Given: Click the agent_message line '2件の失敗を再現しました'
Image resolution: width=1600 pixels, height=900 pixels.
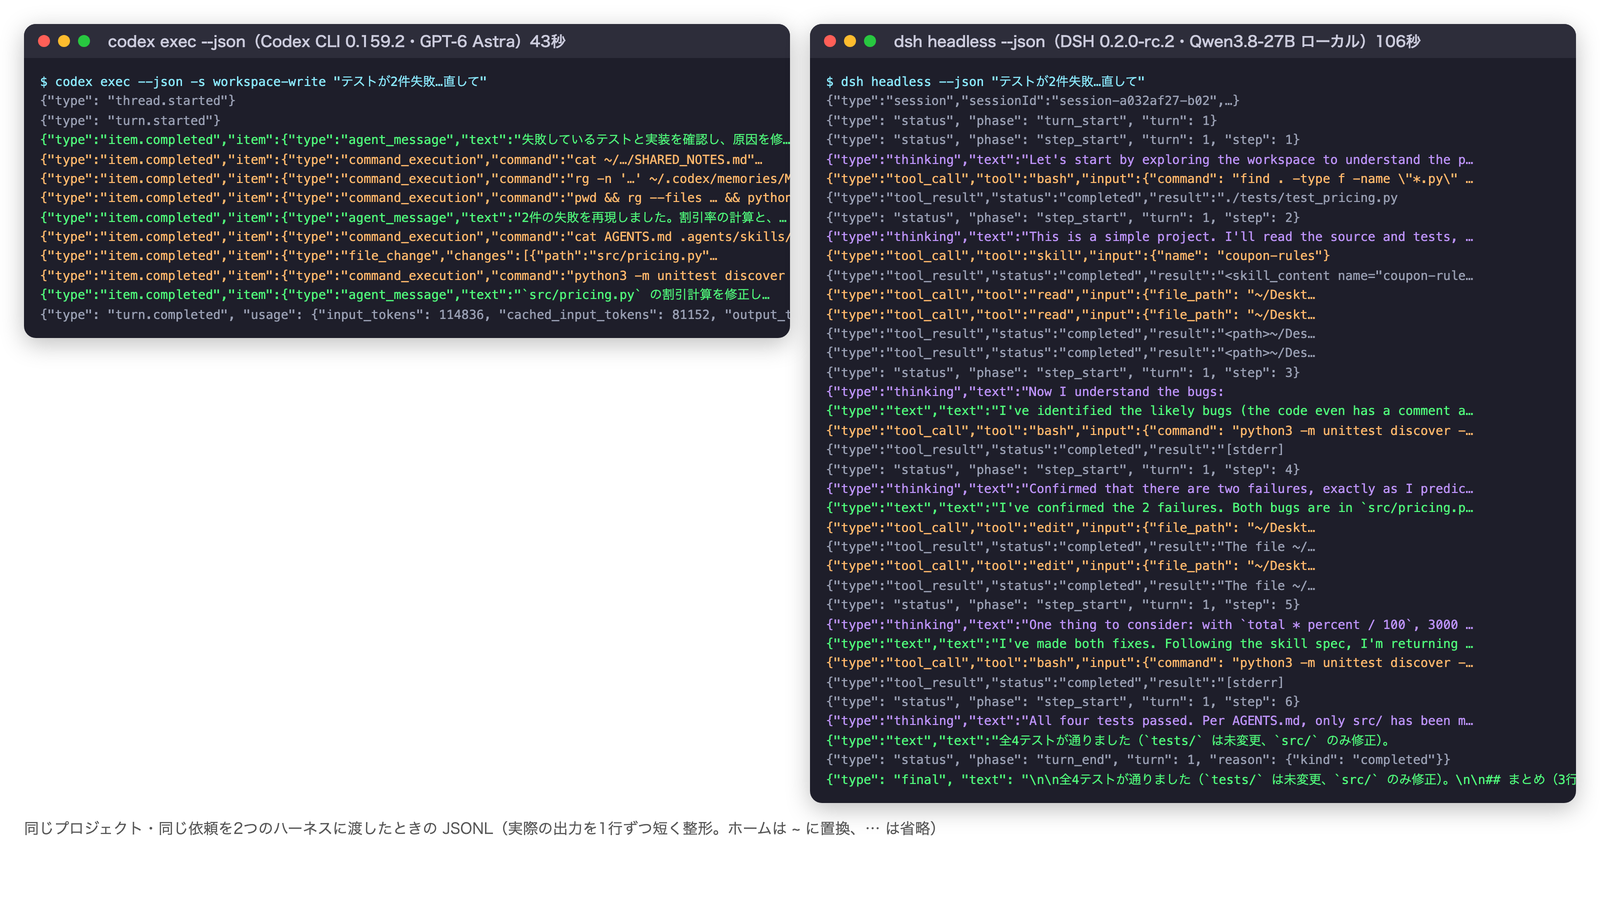Looking at the screenshot, I should [413, 217].
